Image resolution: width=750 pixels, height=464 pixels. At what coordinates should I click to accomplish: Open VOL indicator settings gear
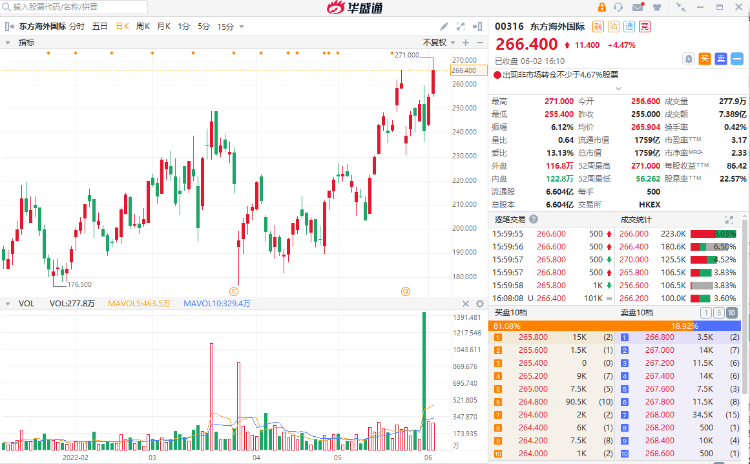[480, 304]
